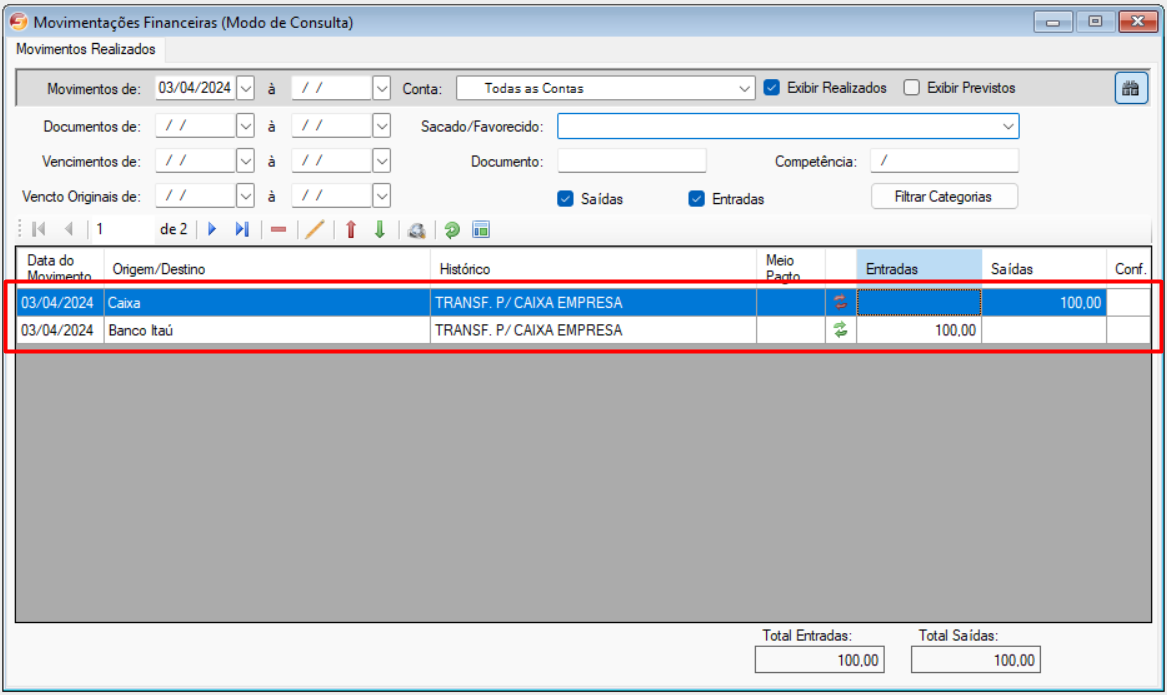Maximize the Movimentações Financeiras window

tap(1095, 22)
